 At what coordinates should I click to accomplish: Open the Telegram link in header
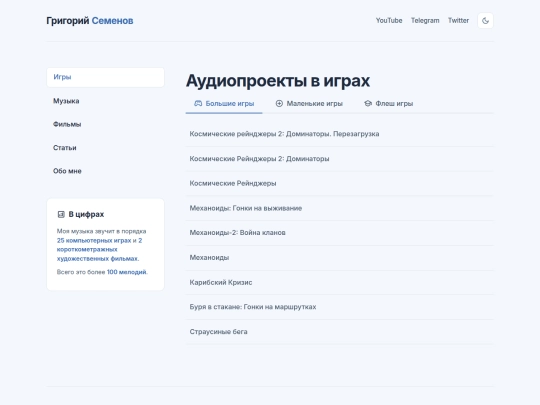point(425,21)
